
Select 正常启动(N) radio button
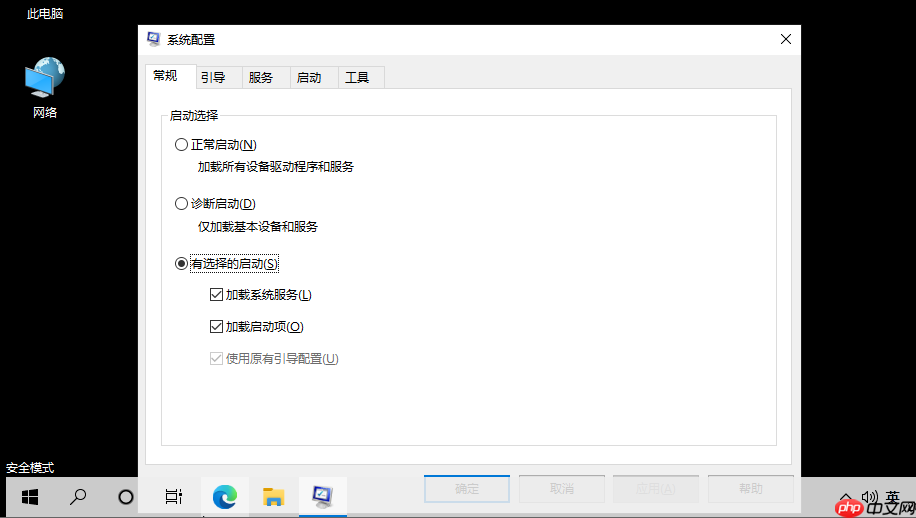[x=181, y=144]
